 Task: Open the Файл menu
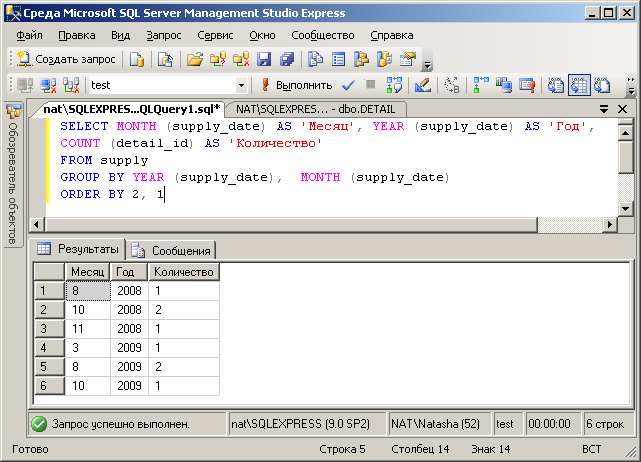click(x=29, y=36)
